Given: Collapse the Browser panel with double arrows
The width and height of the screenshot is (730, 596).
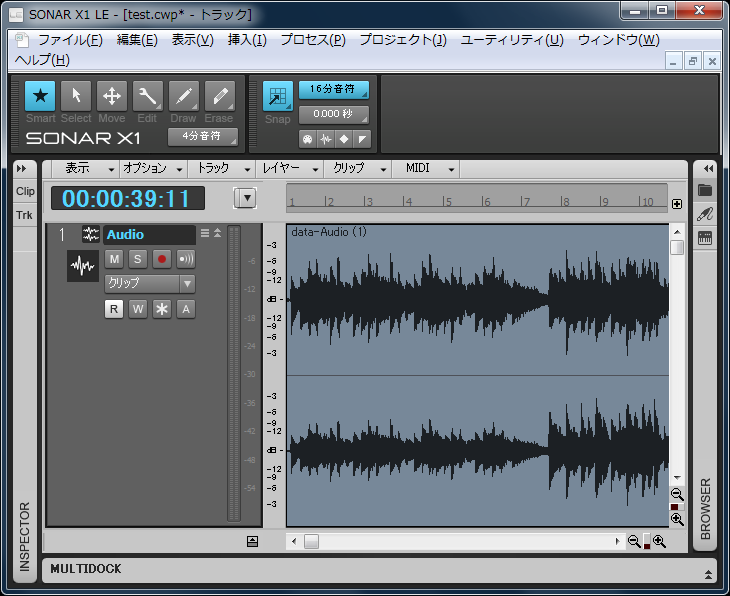Looking at the screenshot, I should [x=708, y=169].
